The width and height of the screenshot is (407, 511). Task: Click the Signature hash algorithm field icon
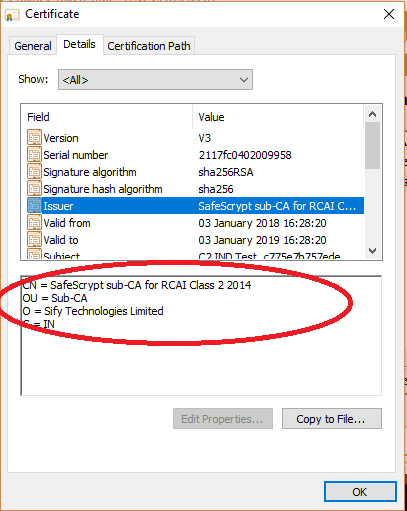point(34,189)
